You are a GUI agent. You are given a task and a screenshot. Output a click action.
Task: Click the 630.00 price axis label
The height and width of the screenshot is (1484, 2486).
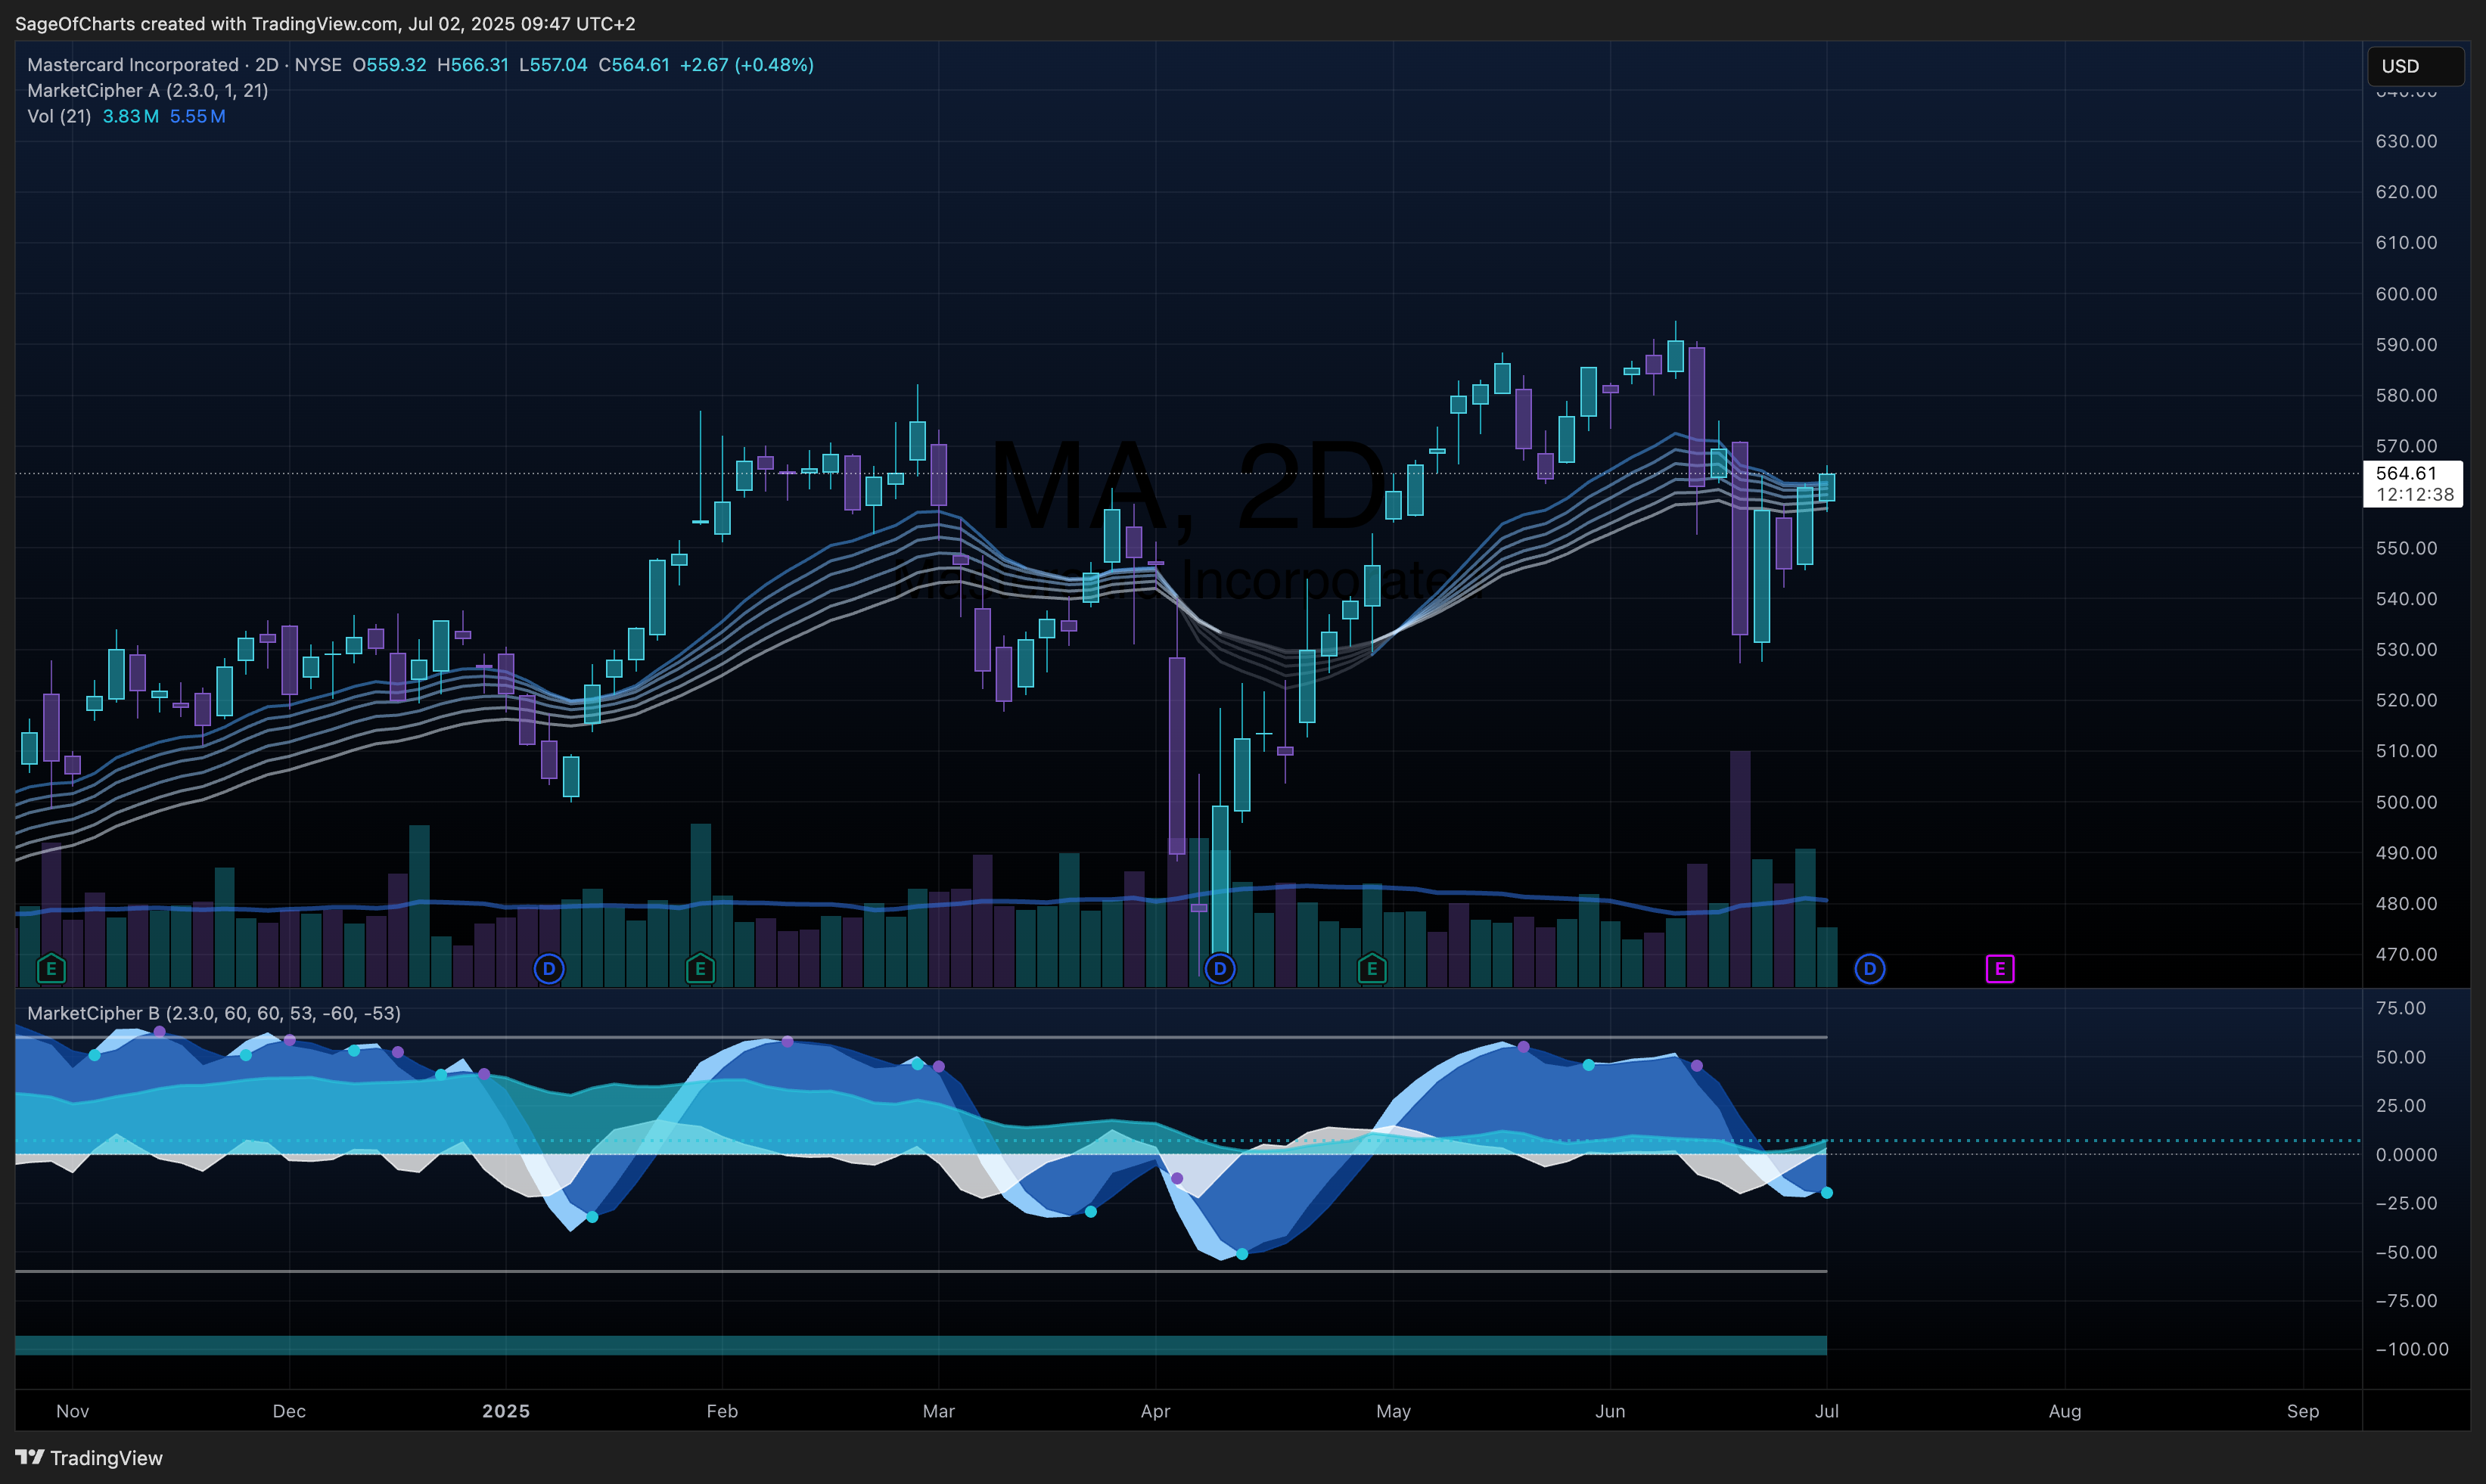(x=2406, y=141)
